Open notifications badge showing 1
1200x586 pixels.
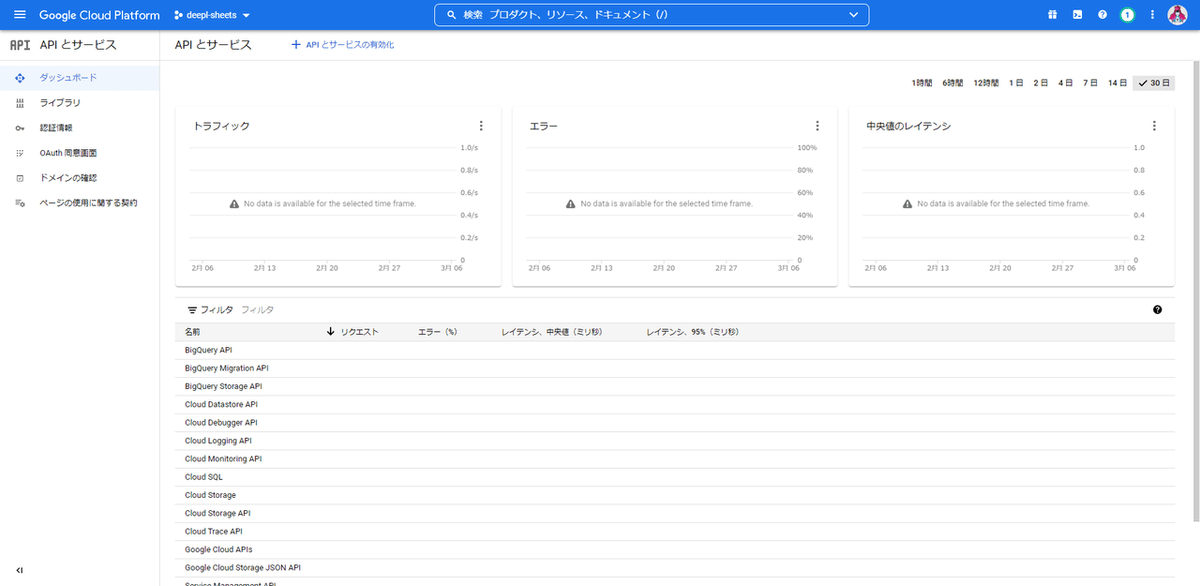[1127, 15]
